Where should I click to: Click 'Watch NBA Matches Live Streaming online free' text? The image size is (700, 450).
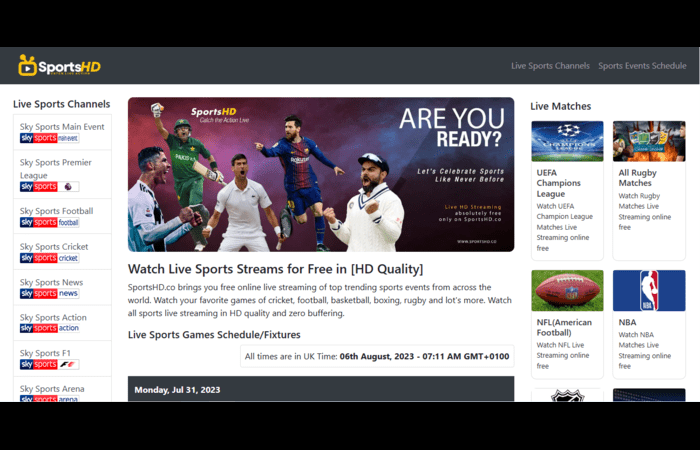(x=645, y=350)
